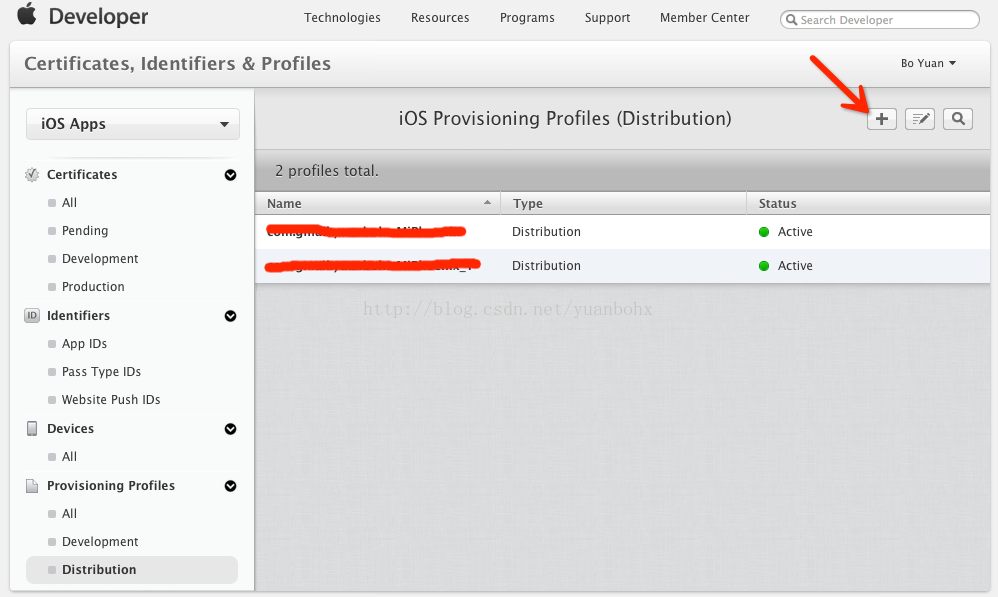Collapse the Certificates section chevron
998x597 pixels.
[230, 174]
